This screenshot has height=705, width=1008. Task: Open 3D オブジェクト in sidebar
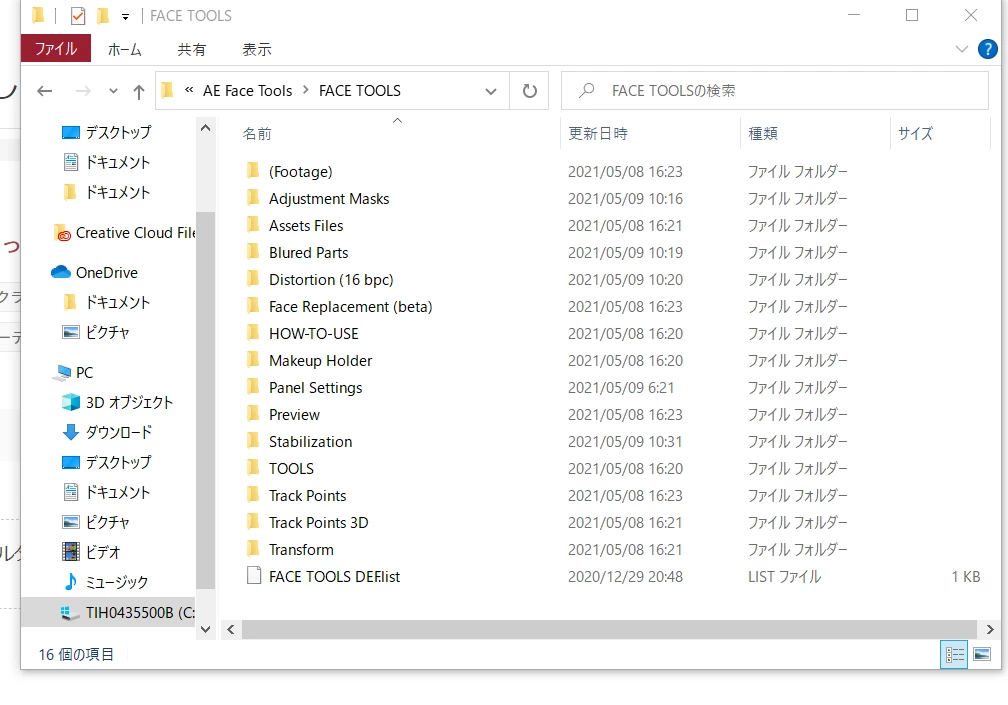coord(118,402)
